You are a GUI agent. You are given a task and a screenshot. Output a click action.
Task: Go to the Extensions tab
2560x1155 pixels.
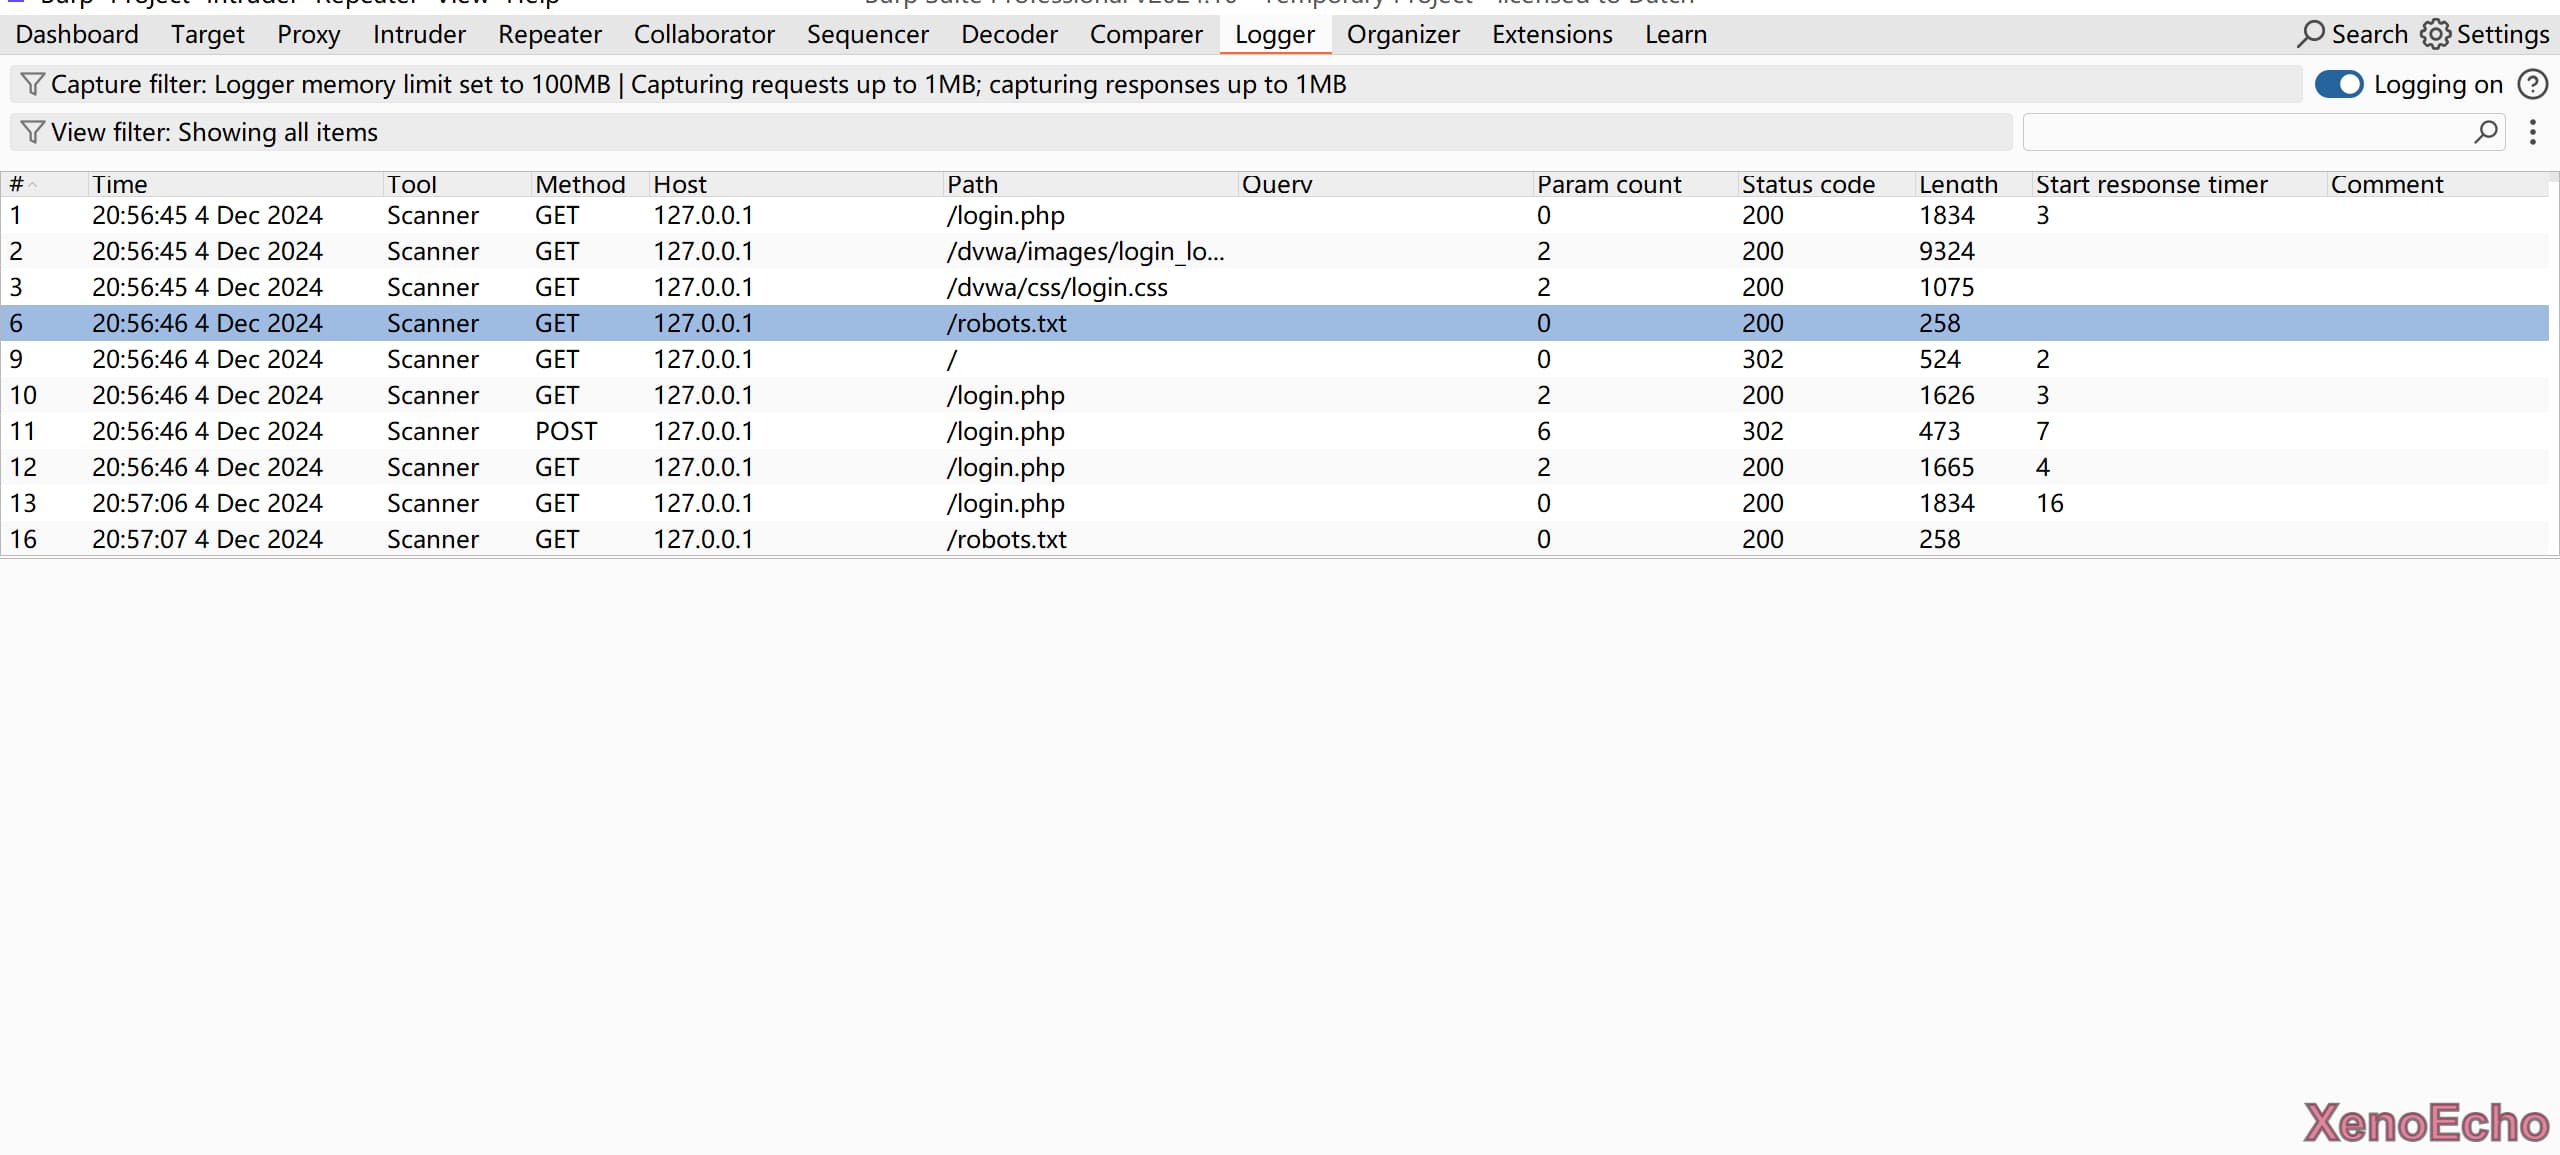pyautogui.click(x=1552, y=35)
